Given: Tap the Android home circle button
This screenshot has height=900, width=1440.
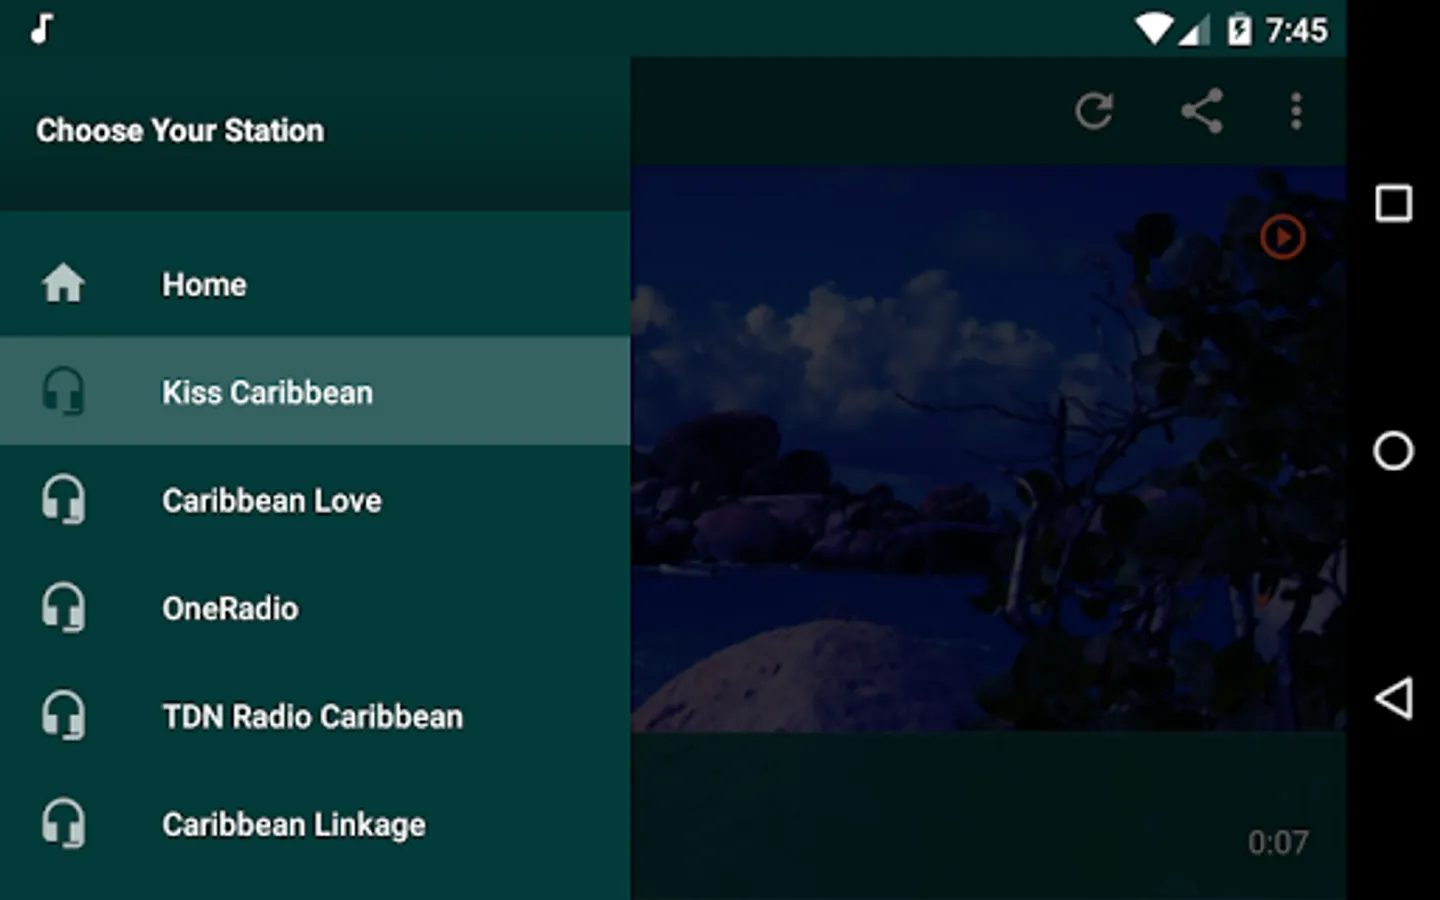Looking at the screenshot, I should pyautogui.click(x=1393, y=451).
